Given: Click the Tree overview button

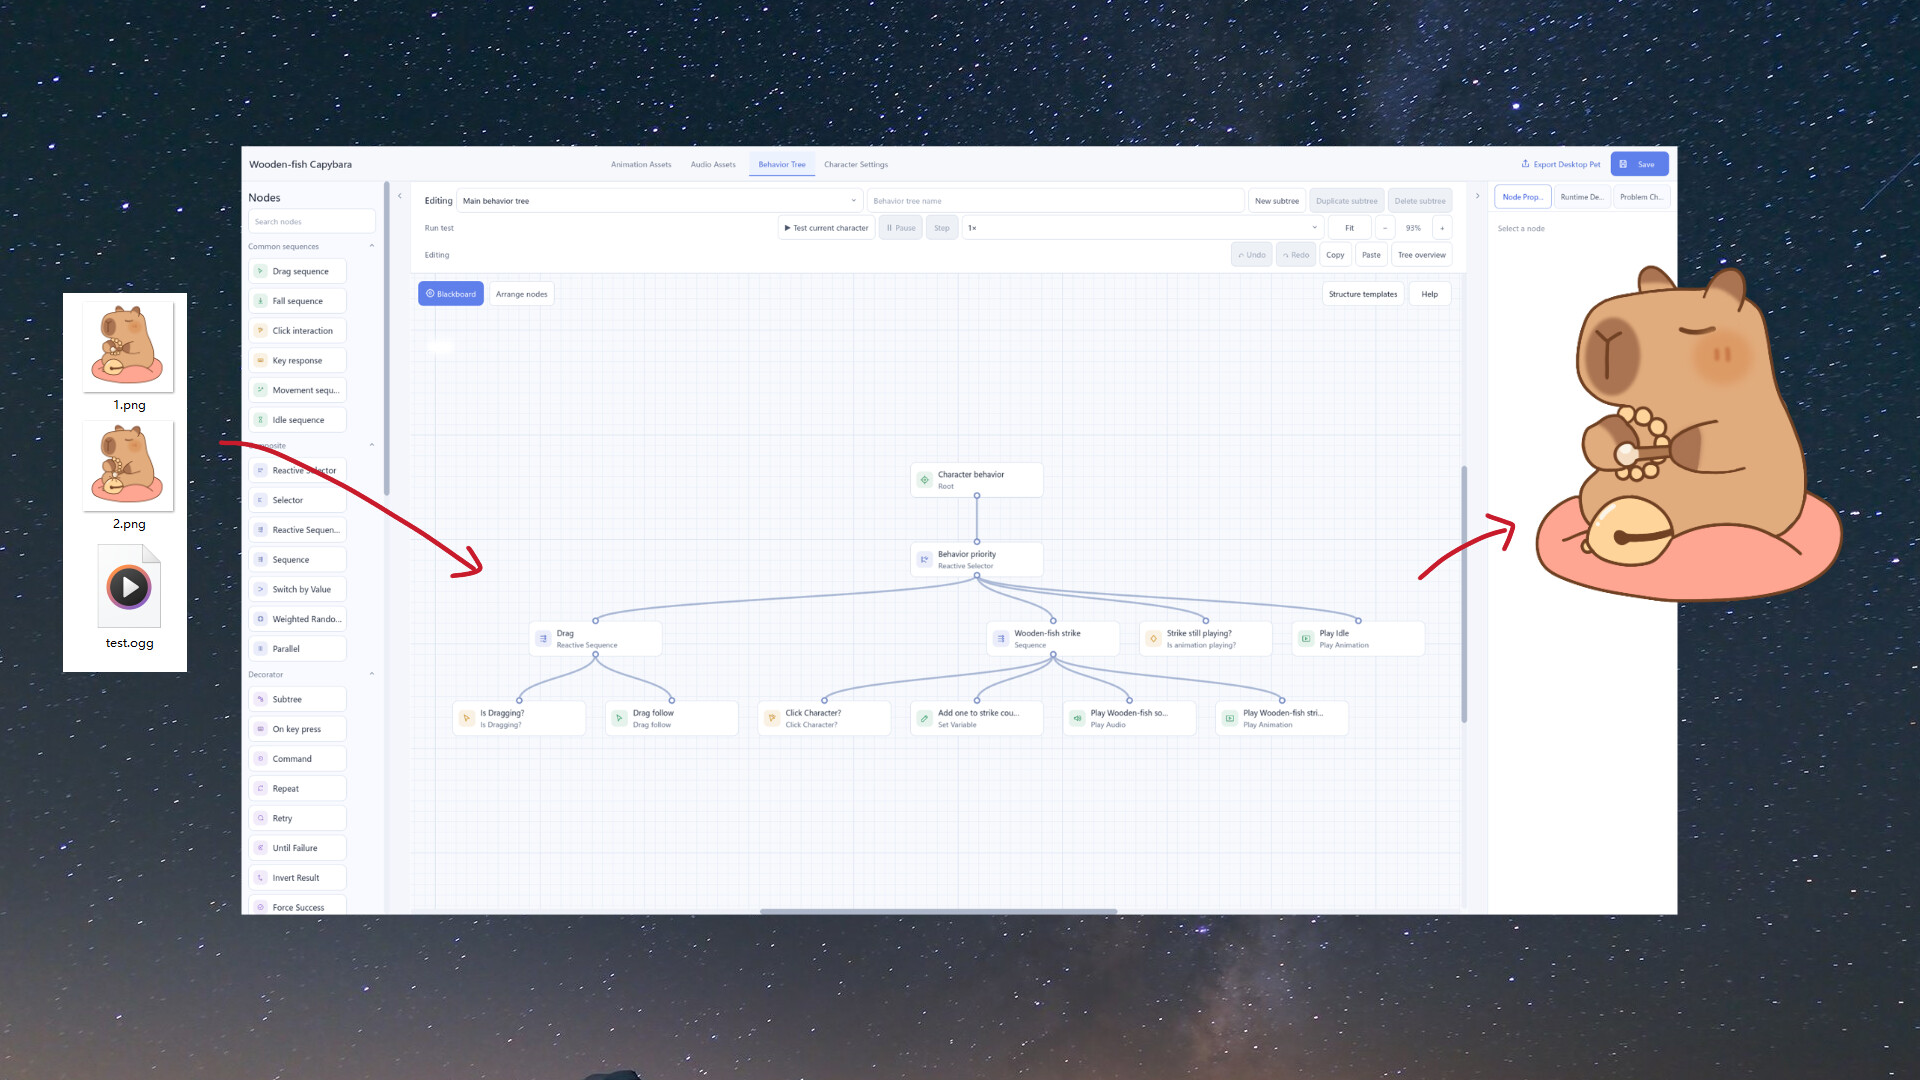Looking at the screenshot, I should click(1421, 255).
